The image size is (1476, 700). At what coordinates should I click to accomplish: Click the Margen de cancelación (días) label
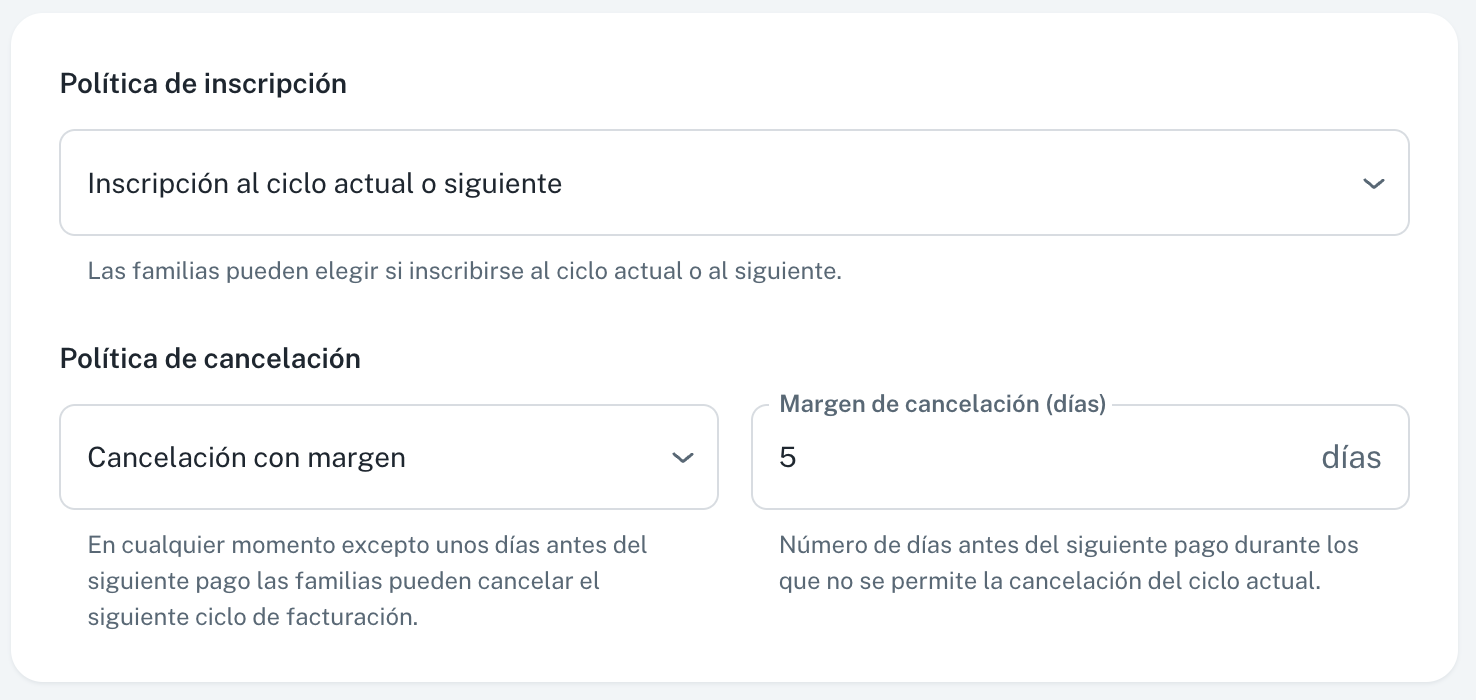coord(942,404)
